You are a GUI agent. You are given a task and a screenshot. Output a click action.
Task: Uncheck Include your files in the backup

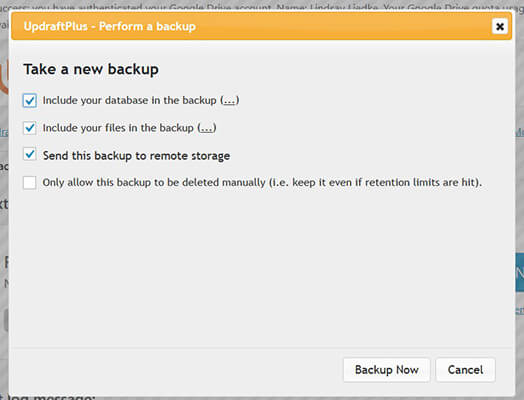click(x=30, y=128)
